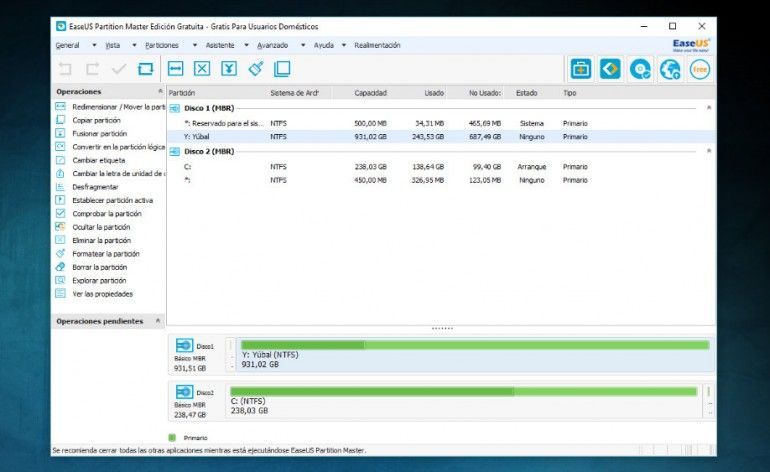Screen dimensions: 770x472
Task: Select the C: partition row
Action: [440, 167]
